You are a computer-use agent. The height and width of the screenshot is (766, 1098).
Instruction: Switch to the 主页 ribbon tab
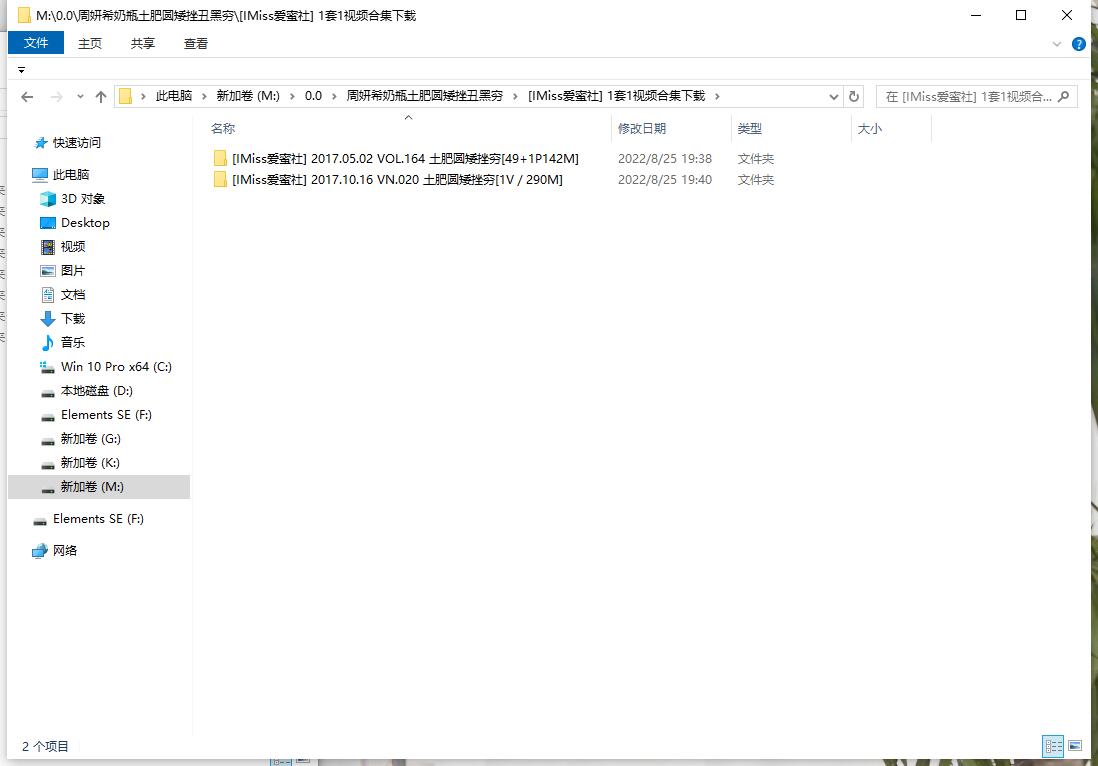90,43
